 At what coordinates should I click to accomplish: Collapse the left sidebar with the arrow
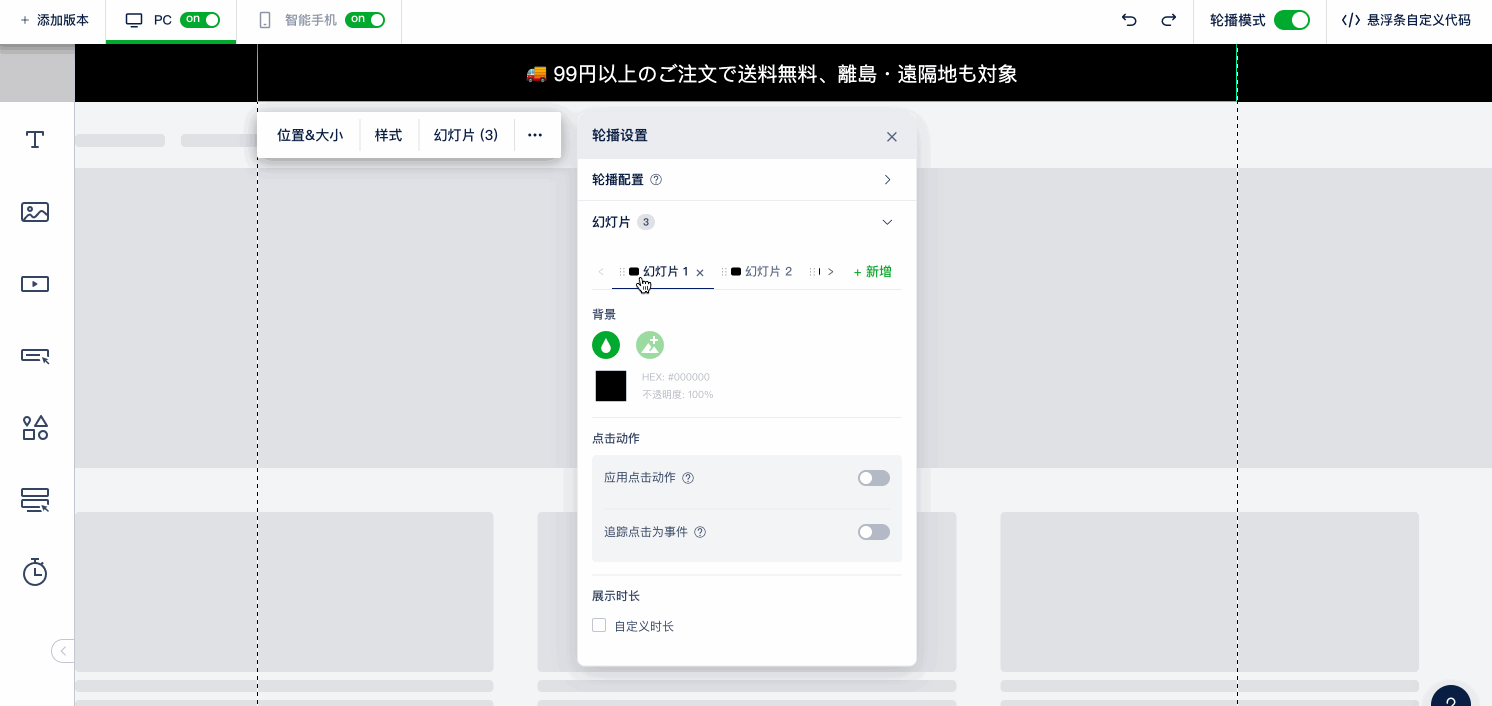63,651
